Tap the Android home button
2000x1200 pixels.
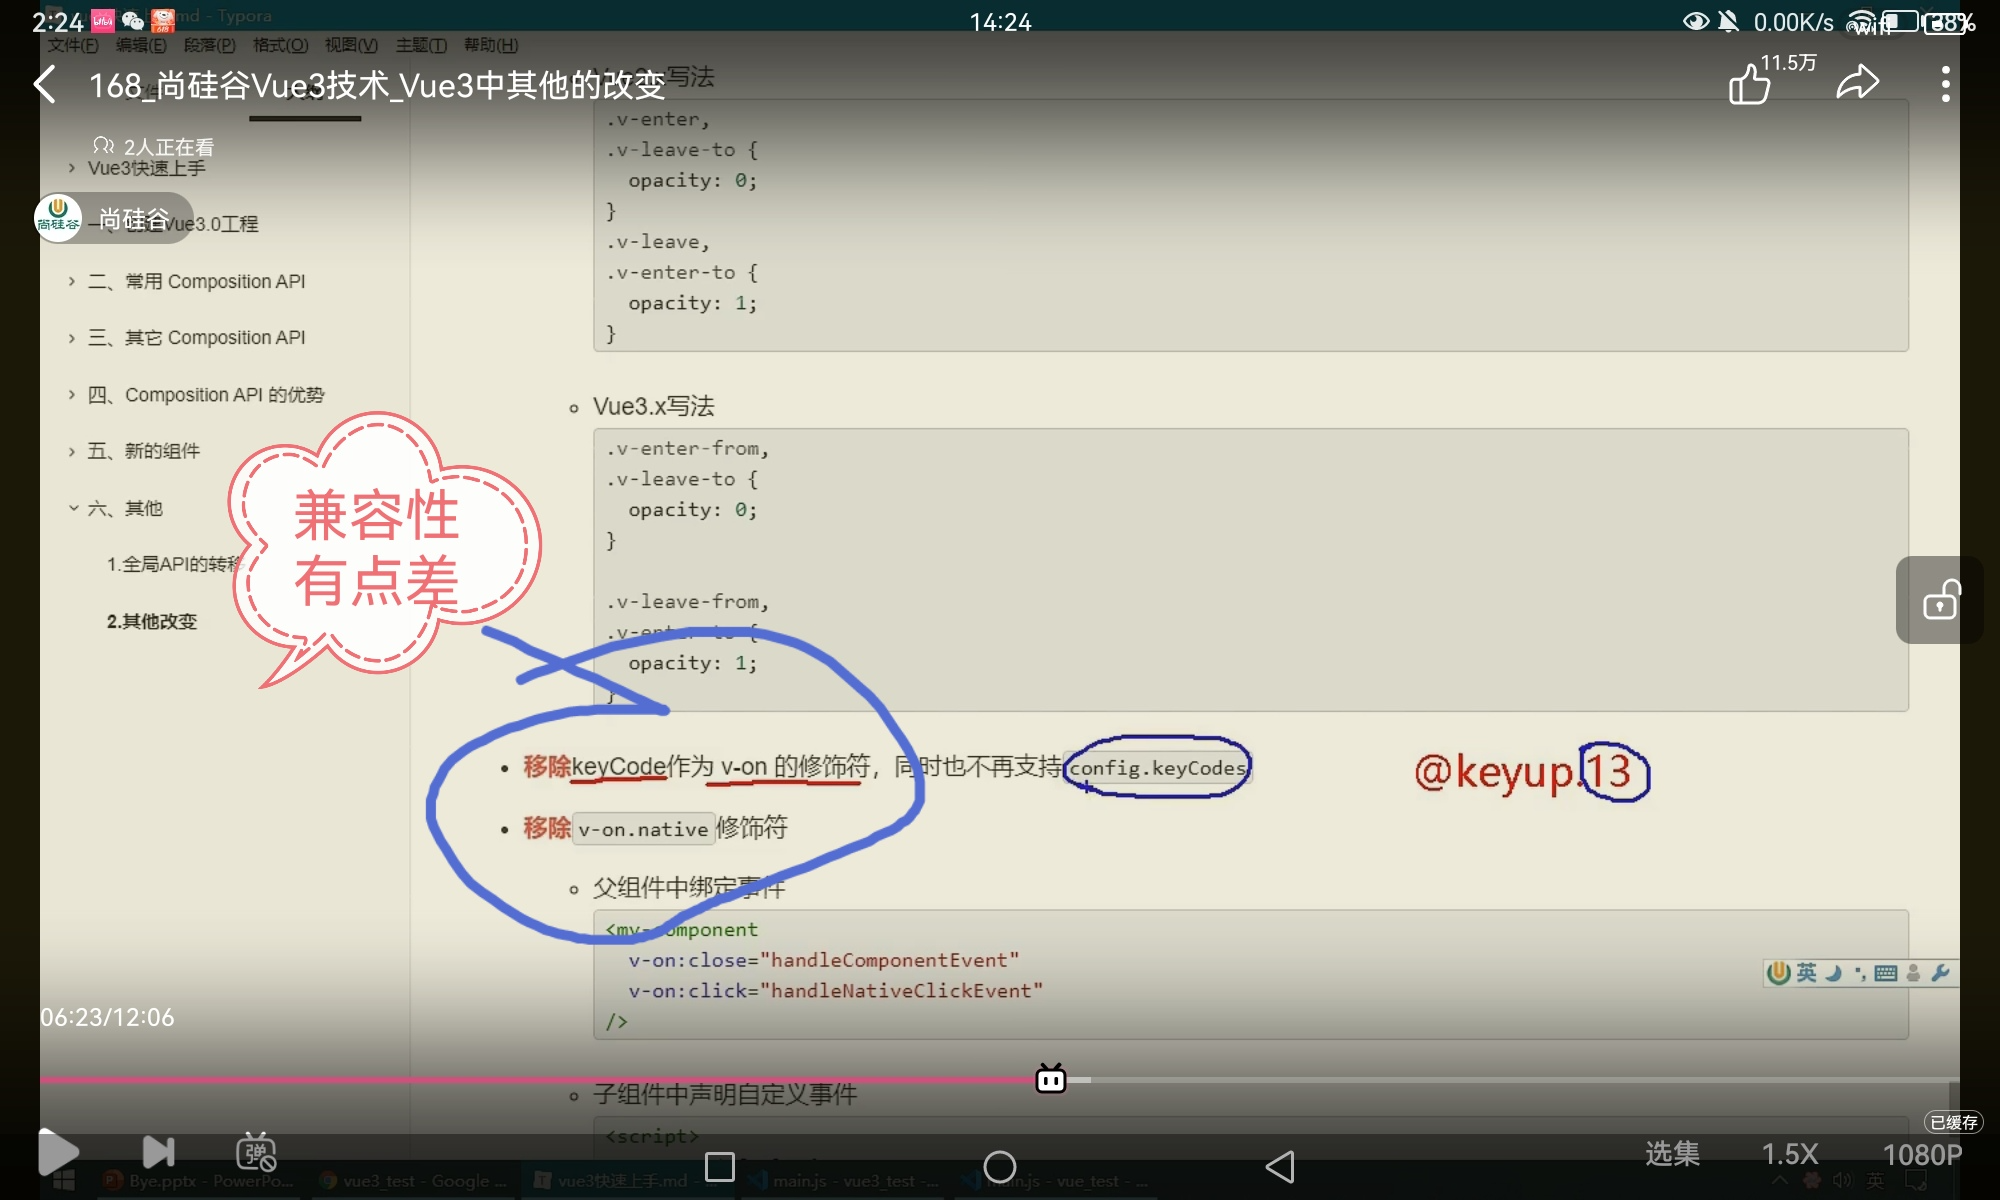[x=999, y=1166]
